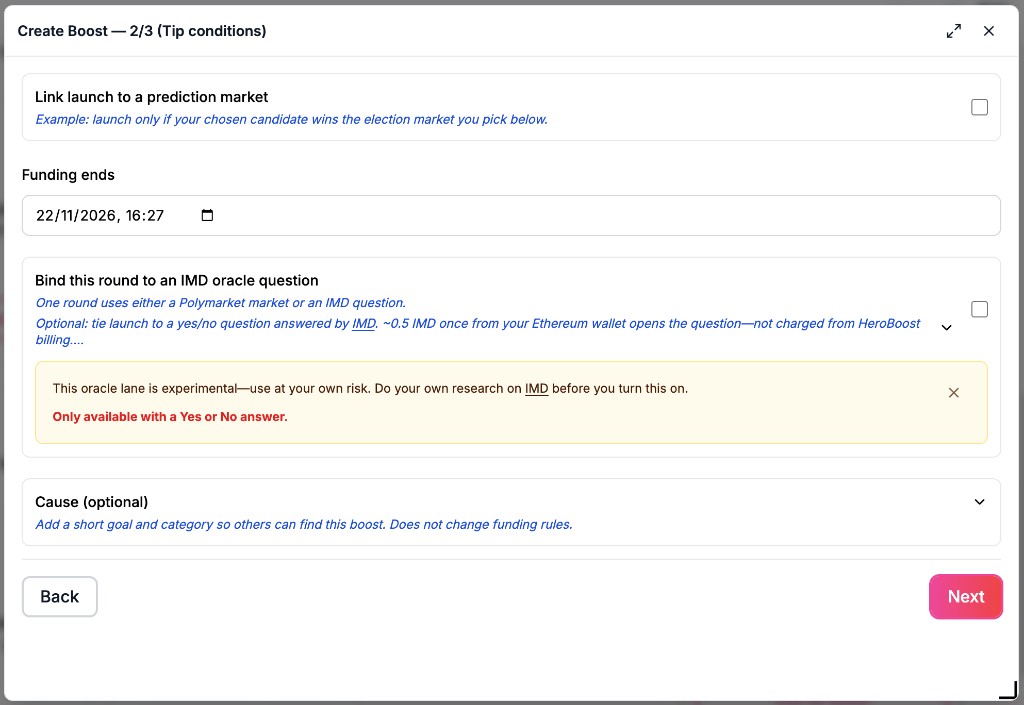Tick the IMD oracle question checkbox
Screen dimensions: 1024x705
point(979,309)
